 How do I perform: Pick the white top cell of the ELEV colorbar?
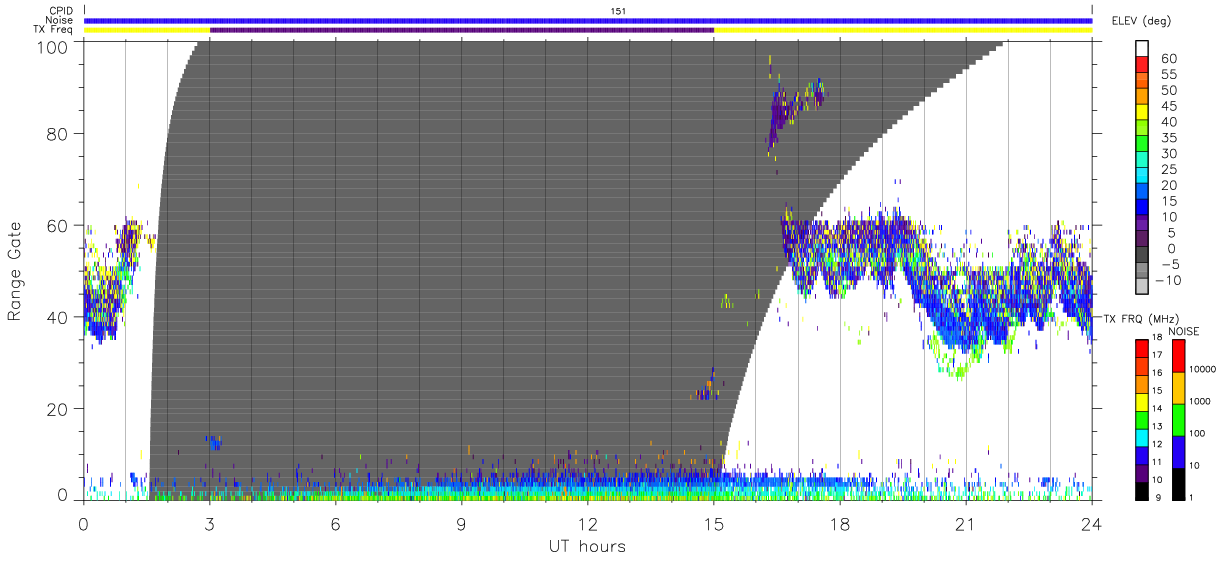pyautogui.click(x=1143, y=50)
